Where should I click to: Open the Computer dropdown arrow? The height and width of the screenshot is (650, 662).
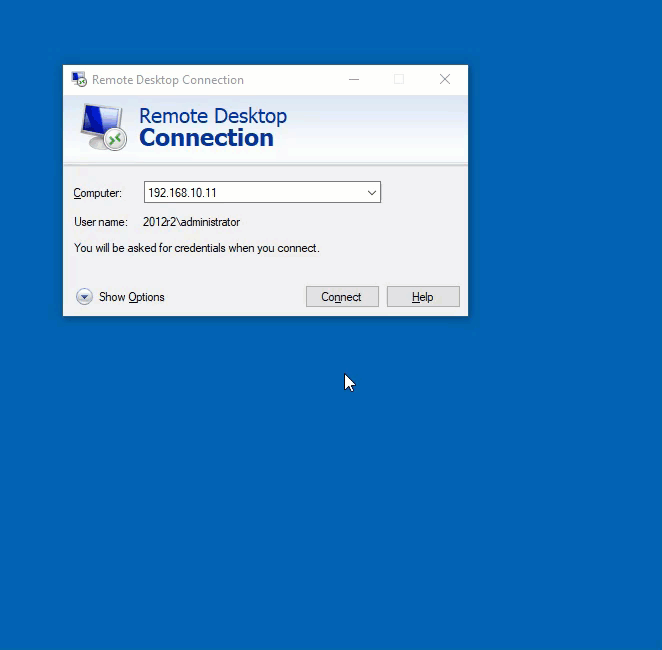tap(371, 193)
